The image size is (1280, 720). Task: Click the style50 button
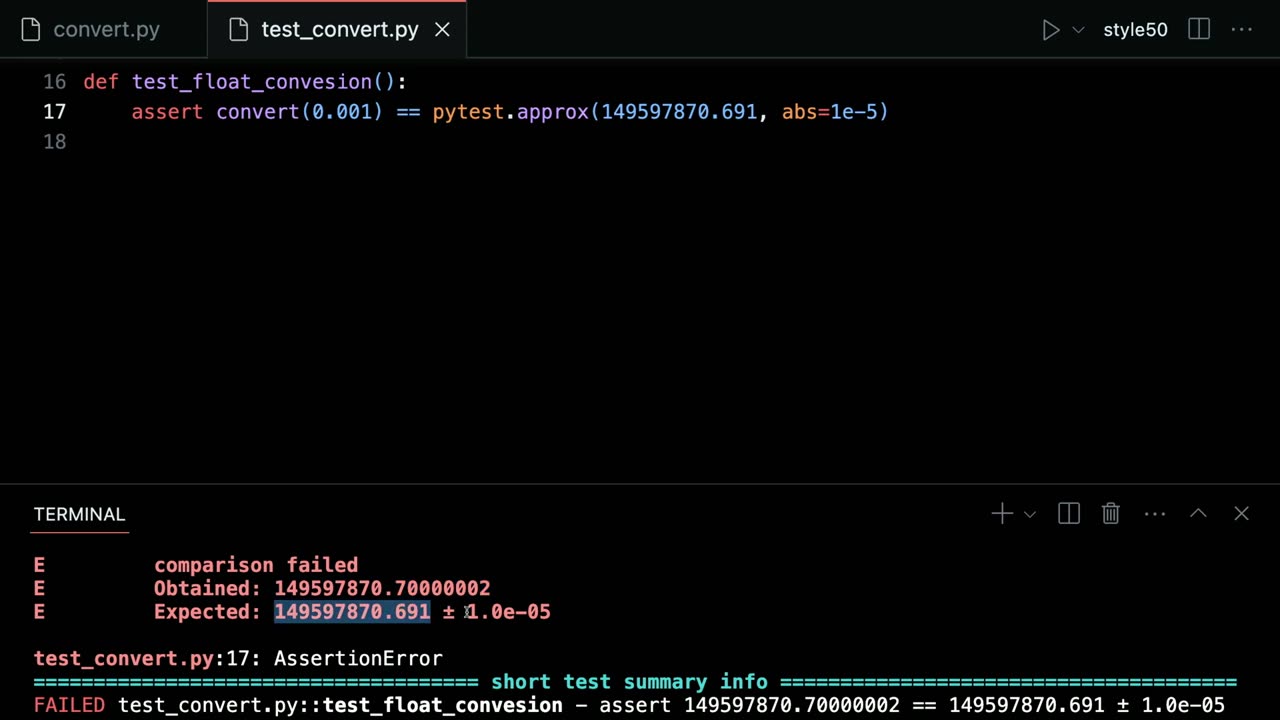(1135, 30)
